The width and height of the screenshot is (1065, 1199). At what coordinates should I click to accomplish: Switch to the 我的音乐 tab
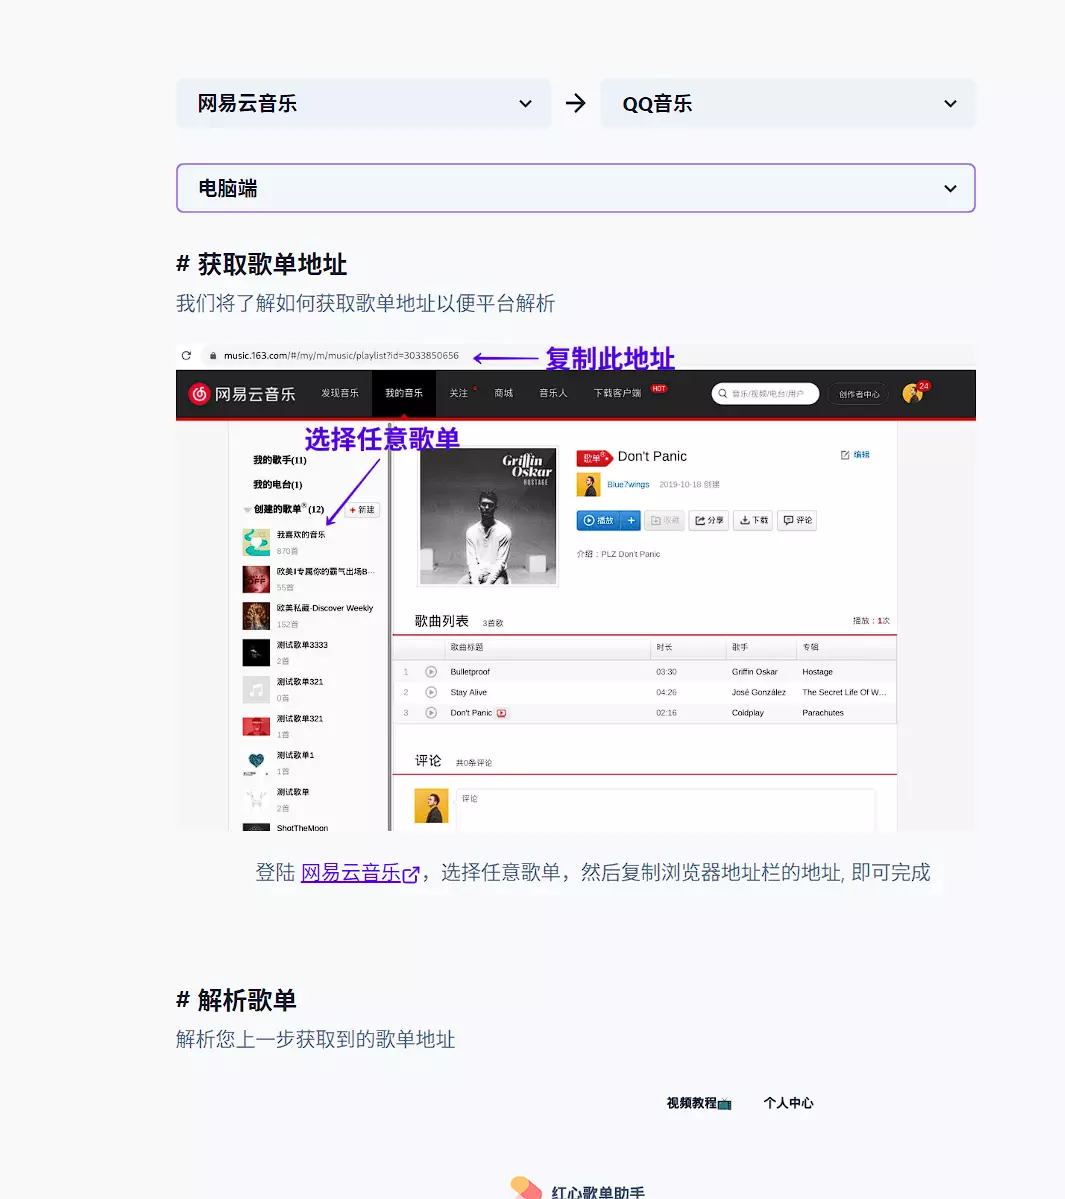pyautogui.click(x=404, y=394)
